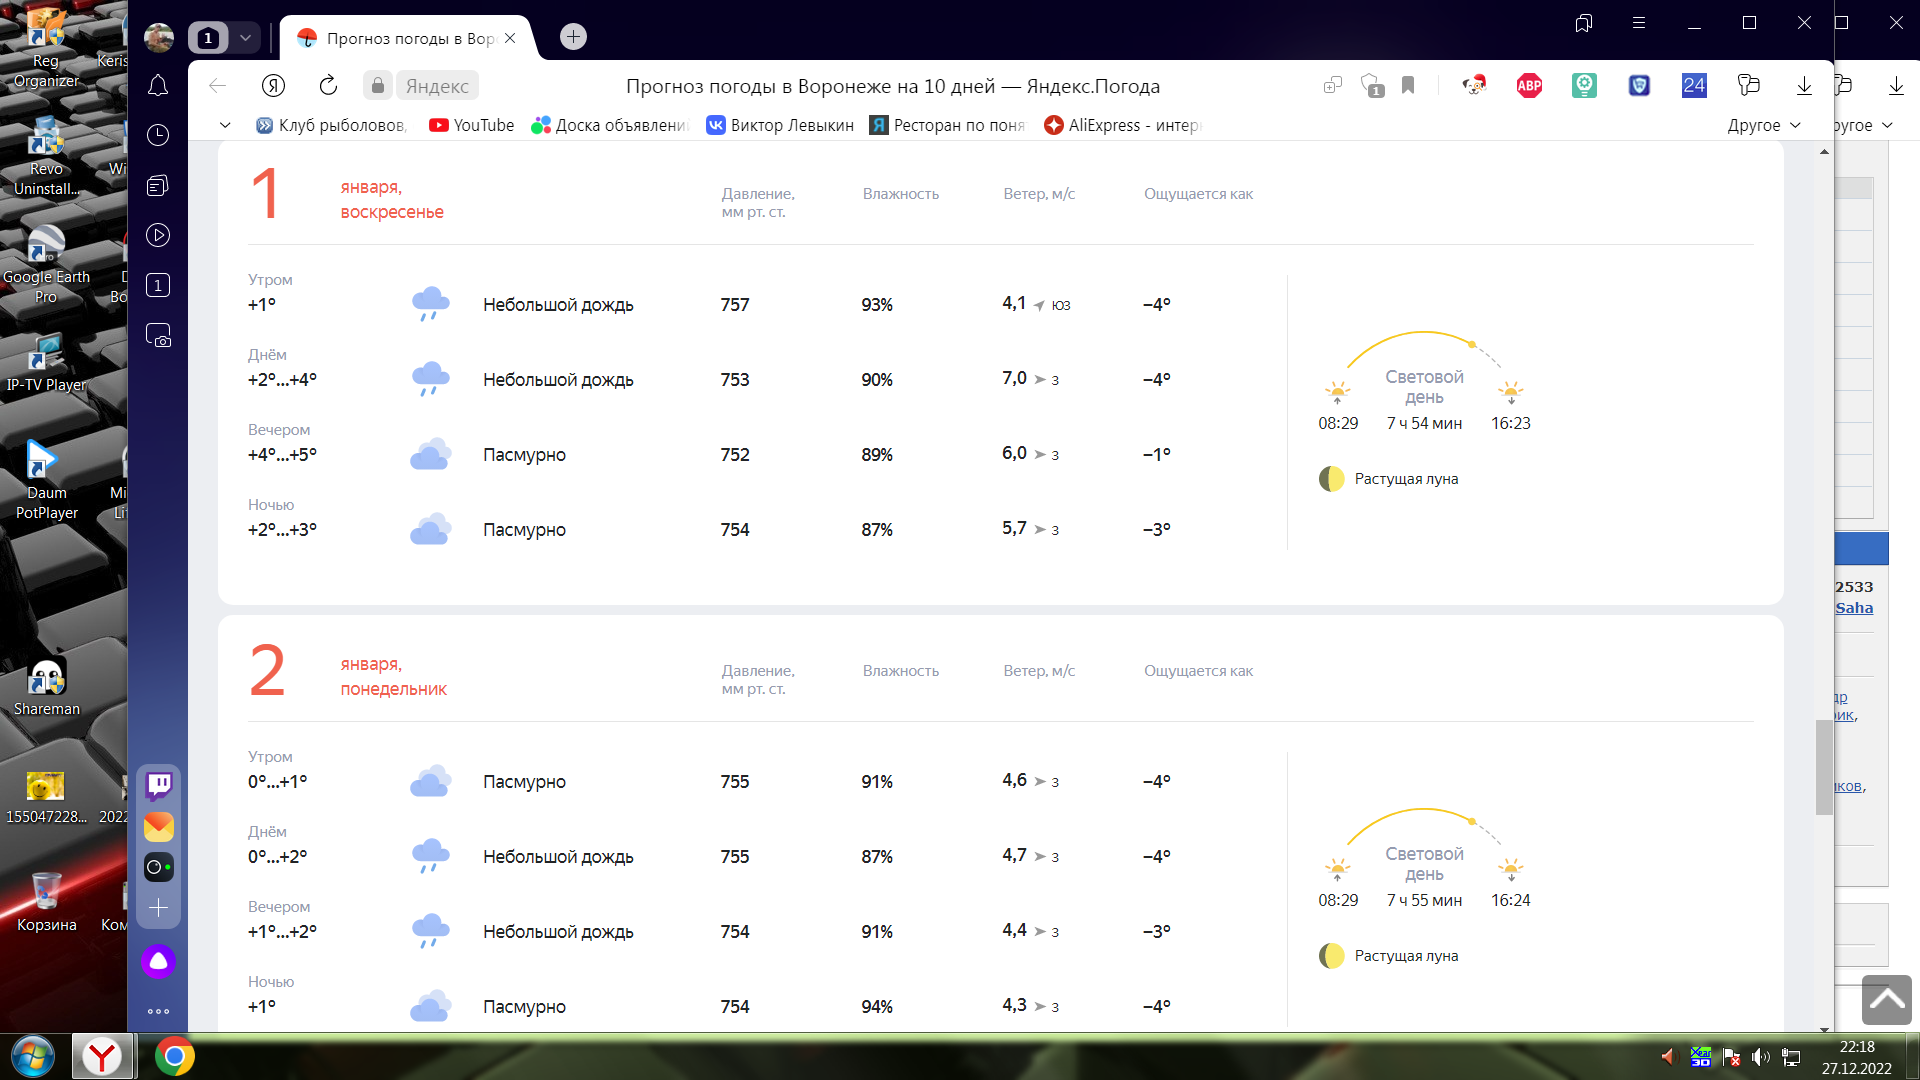The image size is (1920, 1080).
Task: Open the downloads arrow in toolbar
Action: tap(1804, 86)
